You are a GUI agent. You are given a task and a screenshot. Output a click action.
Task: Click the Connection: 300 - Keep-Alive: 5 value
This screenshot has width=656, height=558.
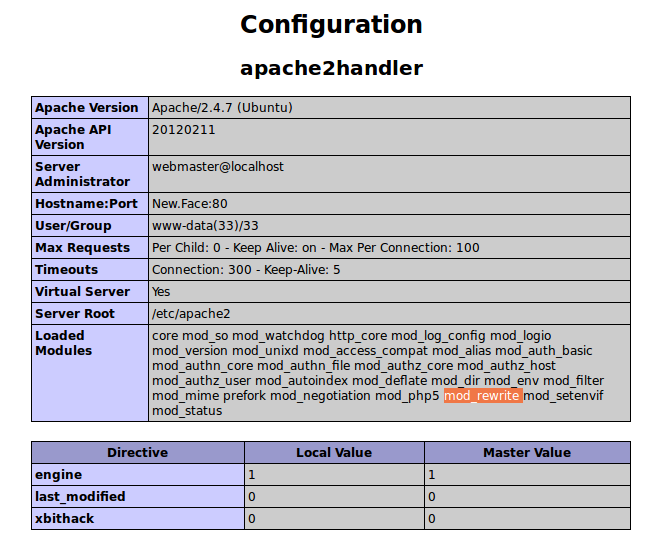246,270
